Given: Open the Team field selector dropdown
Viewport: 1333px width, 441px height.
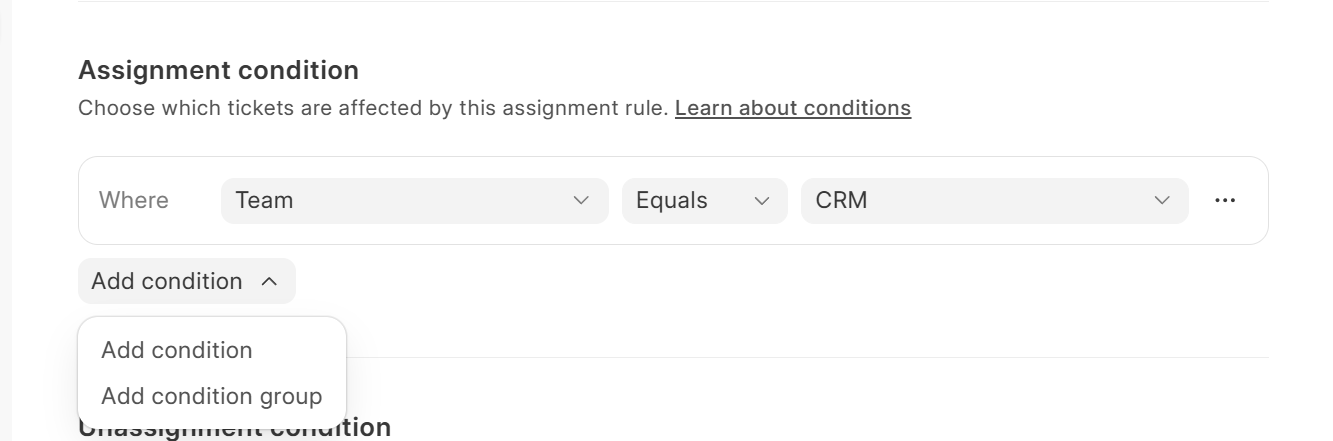Looking at the screenshot, I should 414,201.
